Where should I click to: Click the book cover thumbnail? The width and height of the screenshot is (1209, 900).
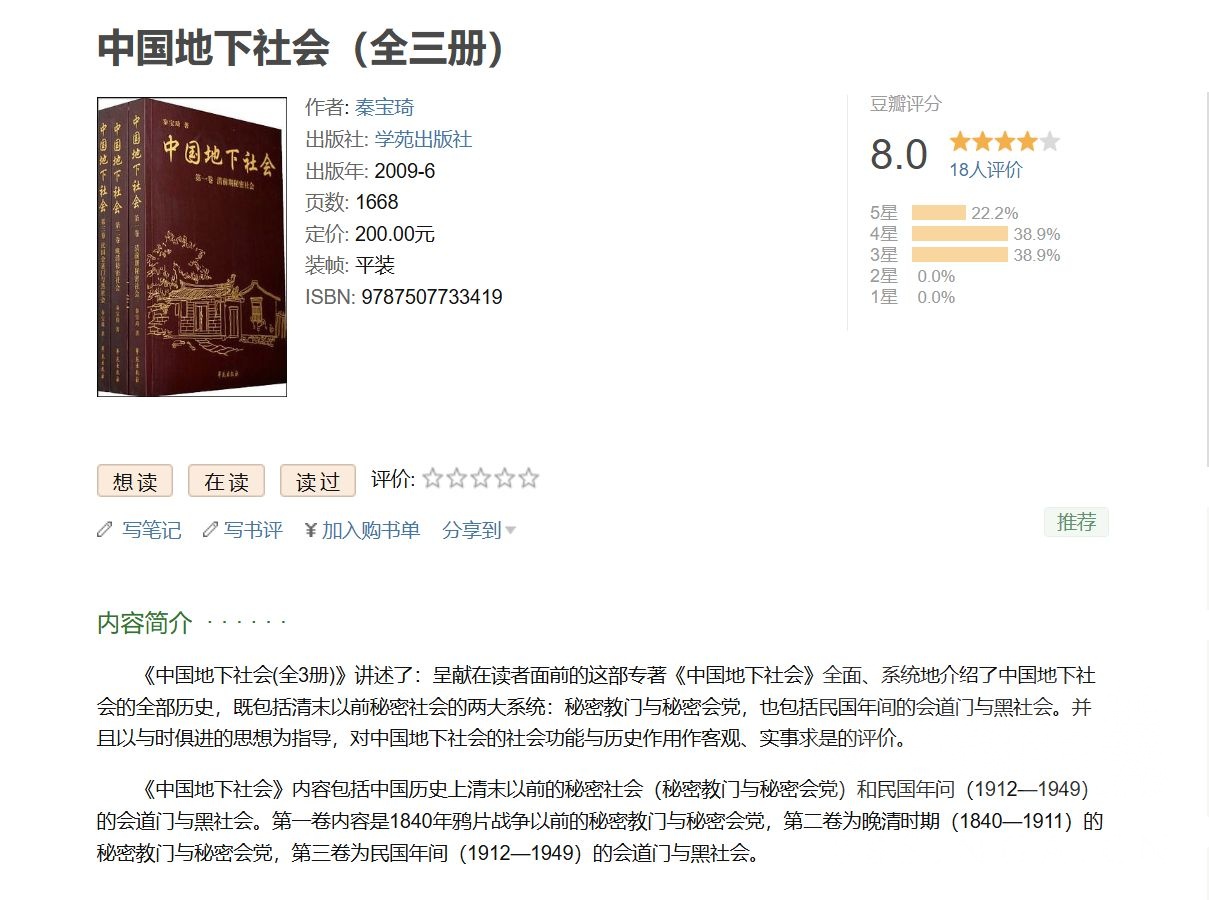(192, 247)
